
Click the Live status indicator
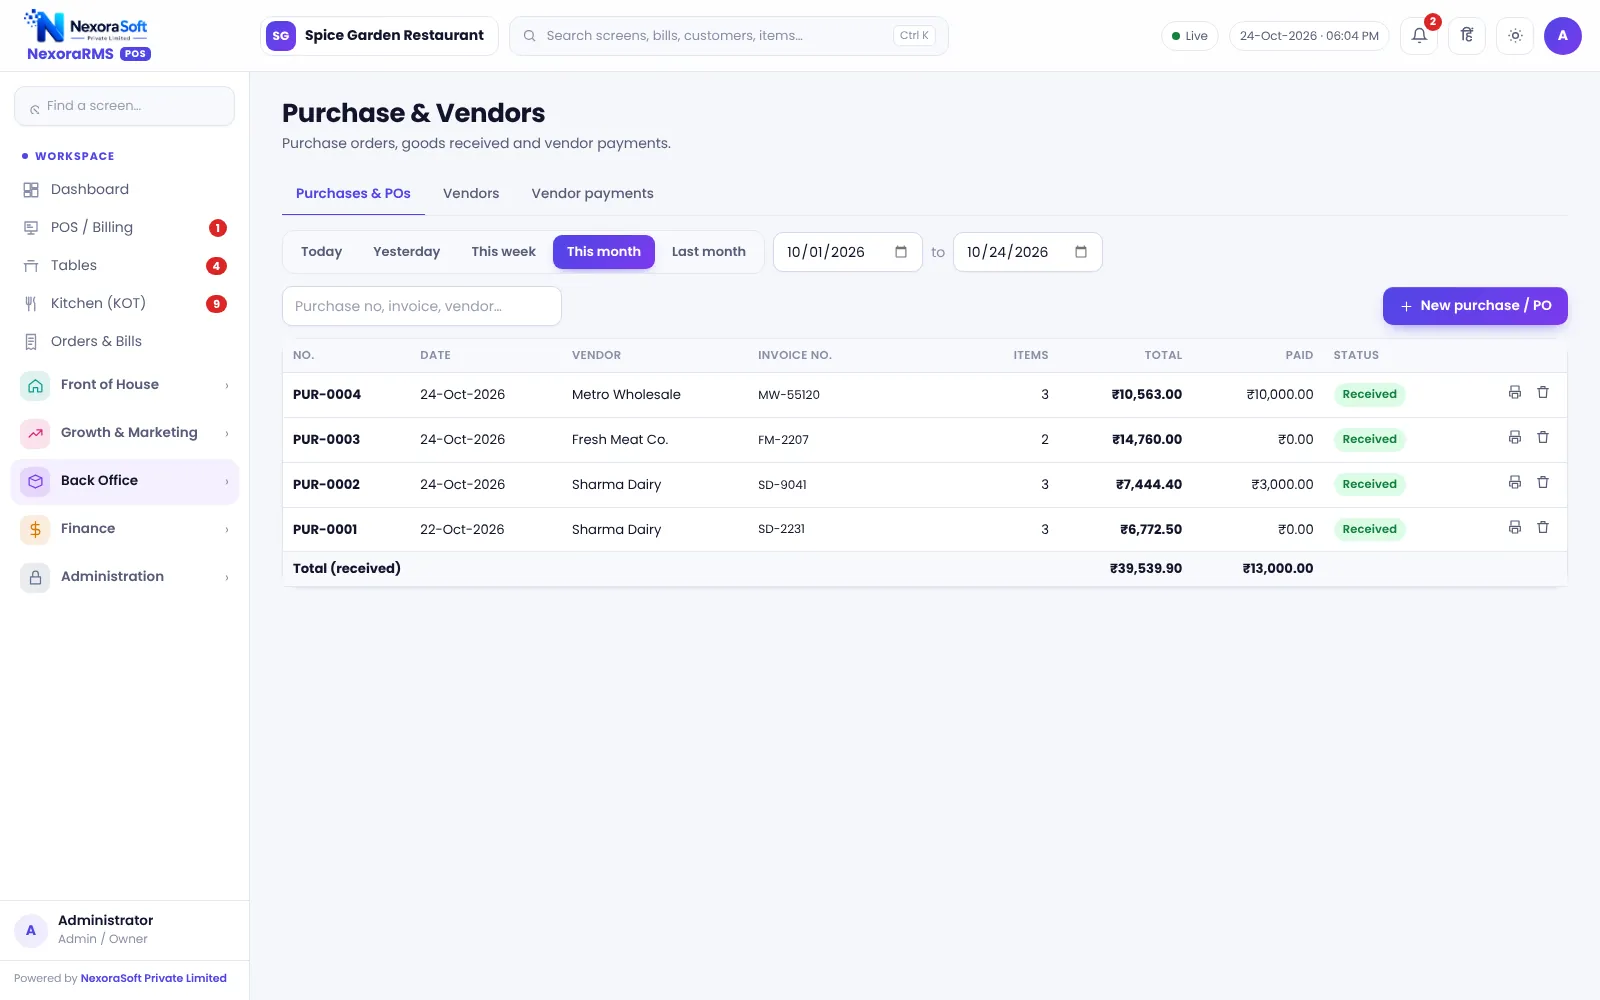coord(1190,36)
